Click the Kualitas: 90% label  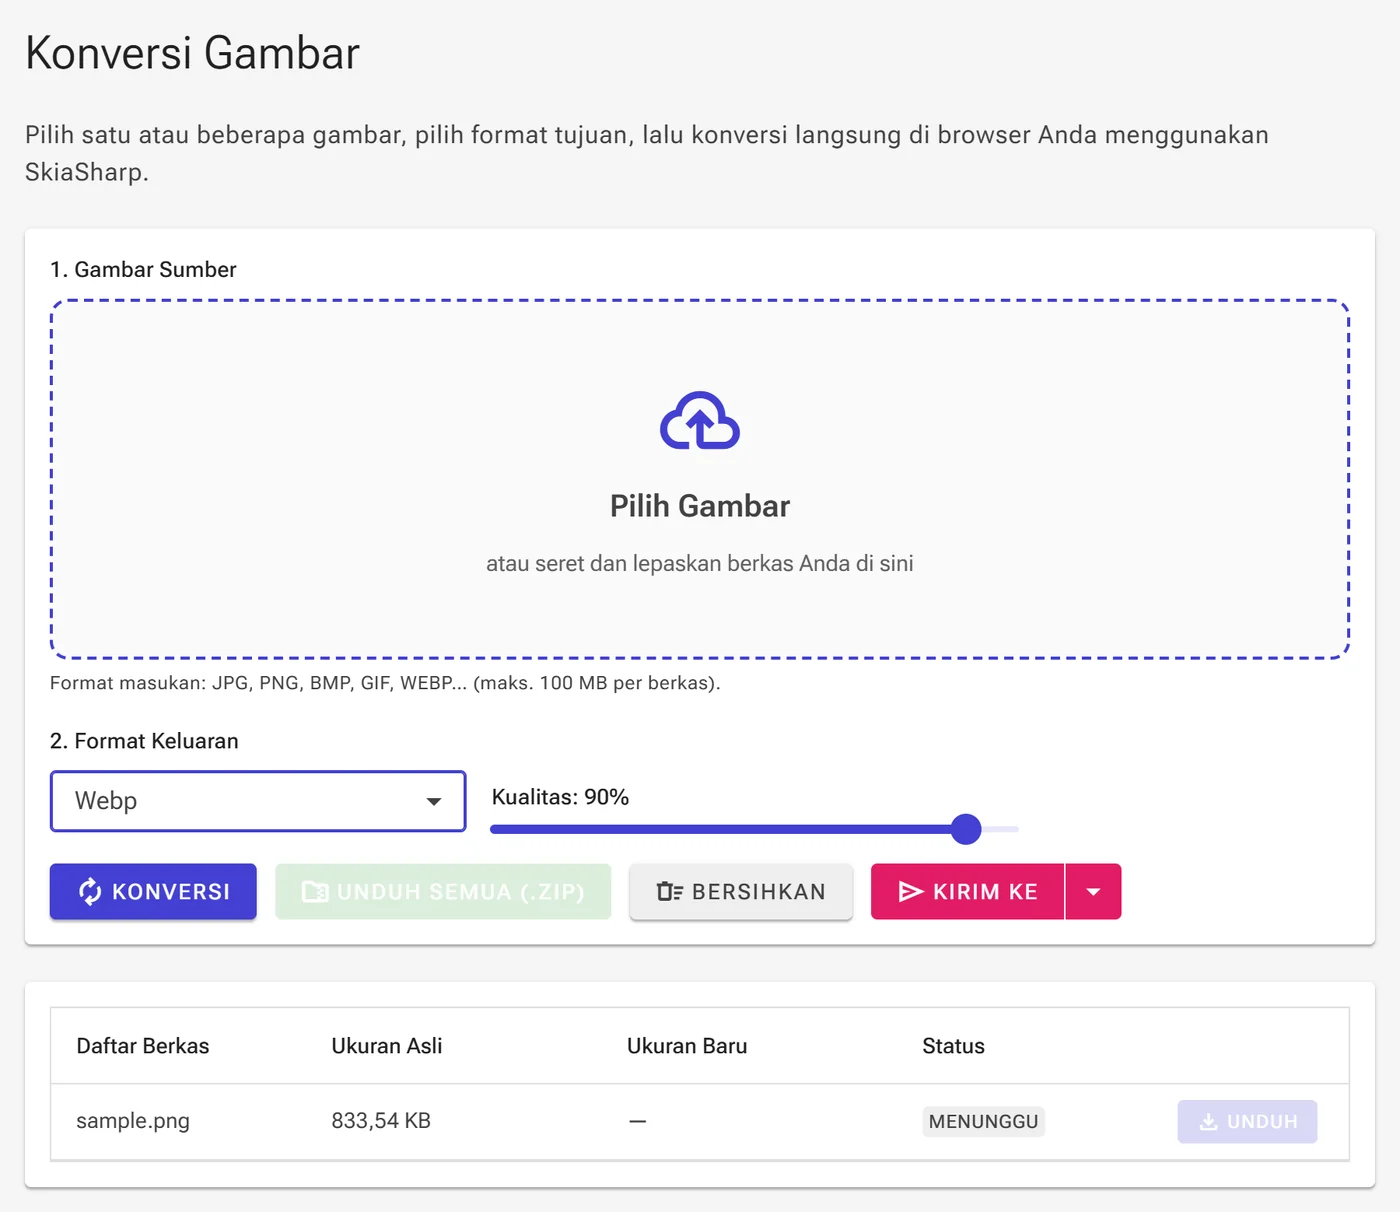click(560, 797)
